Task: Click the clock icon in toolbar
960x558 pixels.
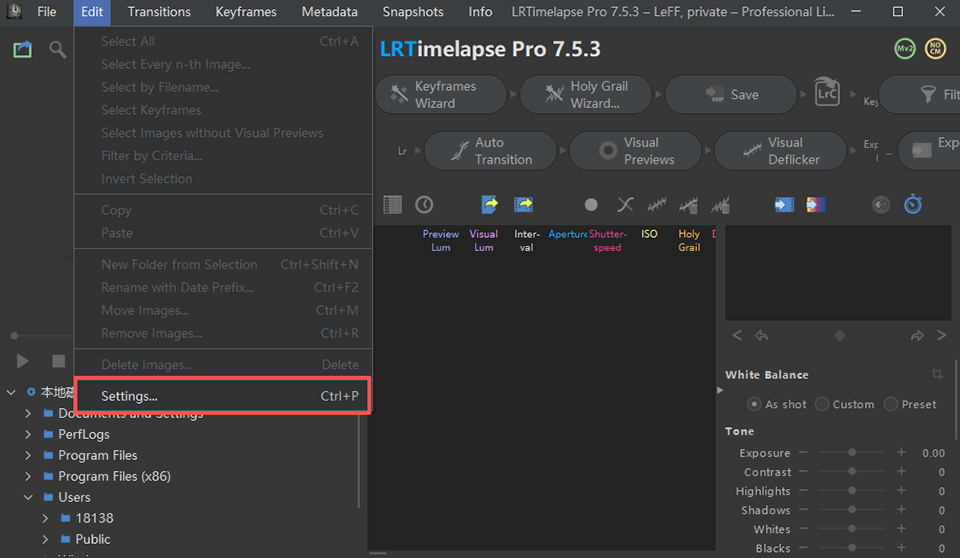Action: (424, 205)
